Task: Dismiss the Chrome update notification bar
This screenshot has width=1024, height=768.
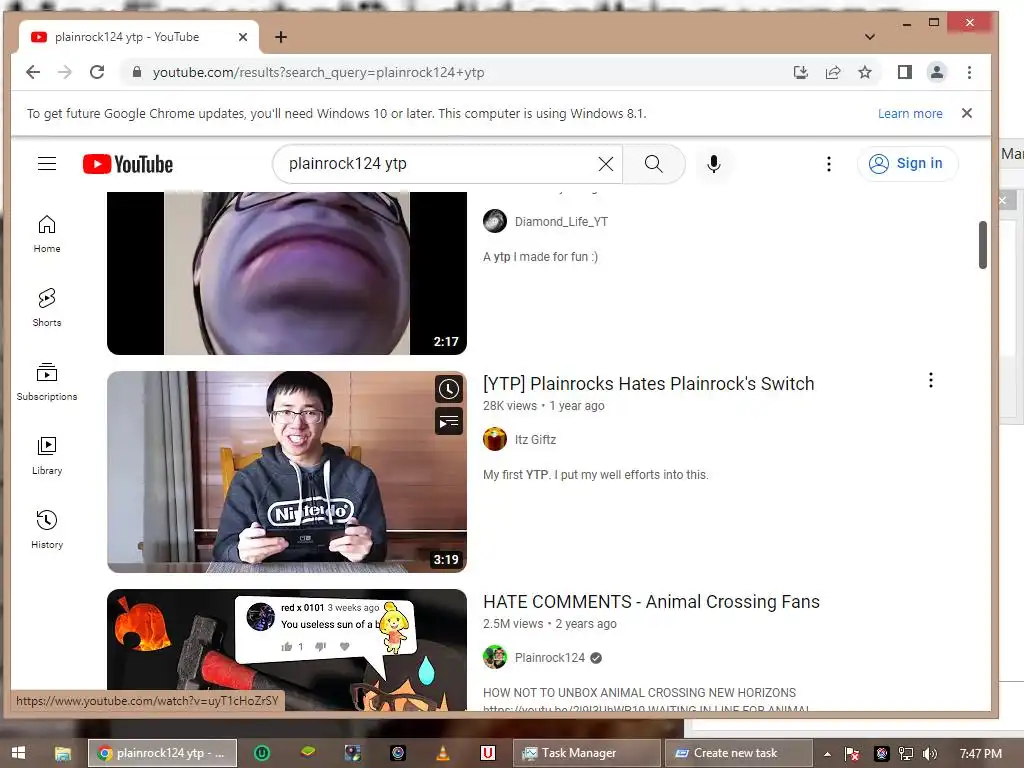Action: (967, 113)
